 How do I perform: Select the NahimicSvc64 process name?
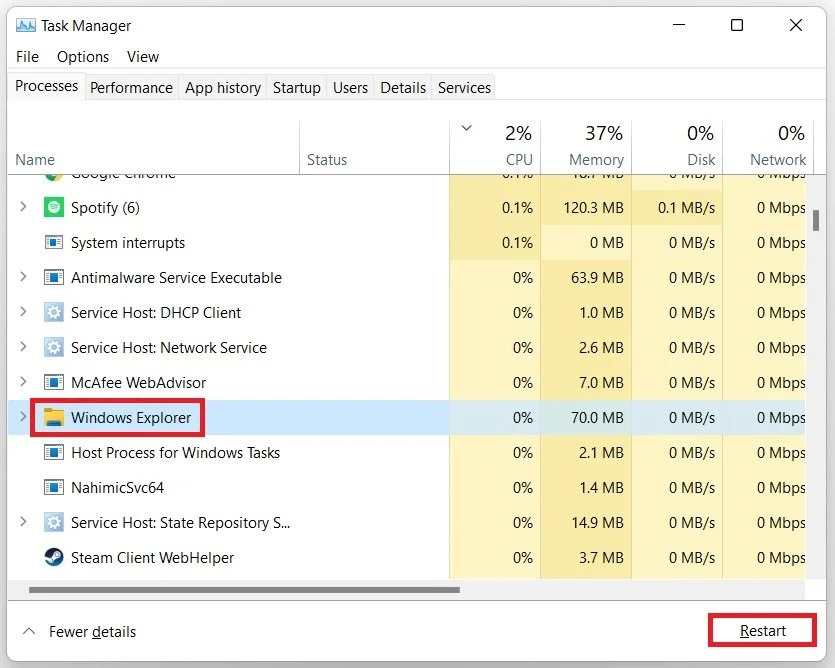(117, 488)
